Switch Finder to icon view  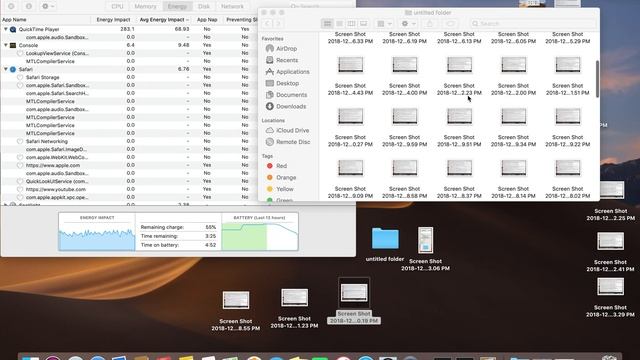(x=327, y=24)
